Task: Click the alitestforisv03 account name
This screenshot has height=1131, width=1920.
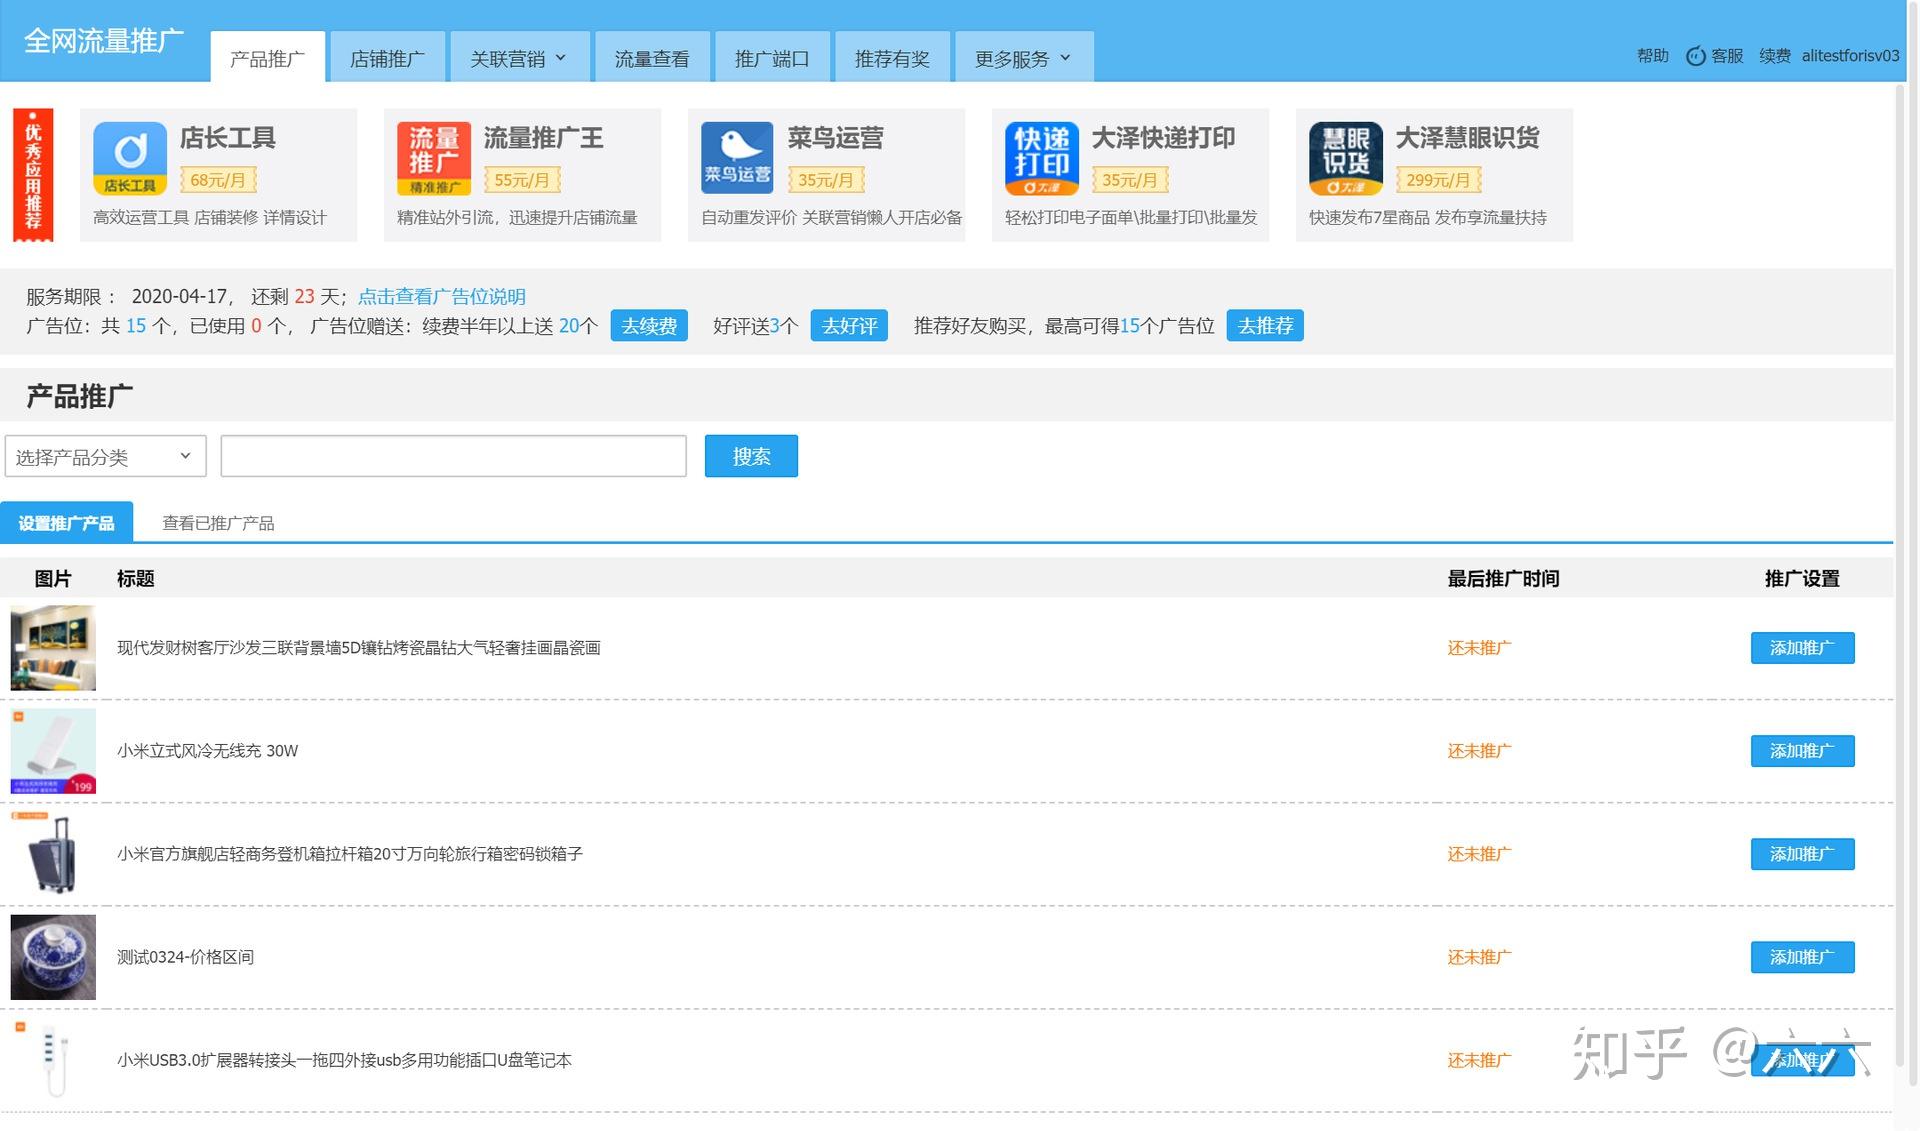Action: (1850, 56)
